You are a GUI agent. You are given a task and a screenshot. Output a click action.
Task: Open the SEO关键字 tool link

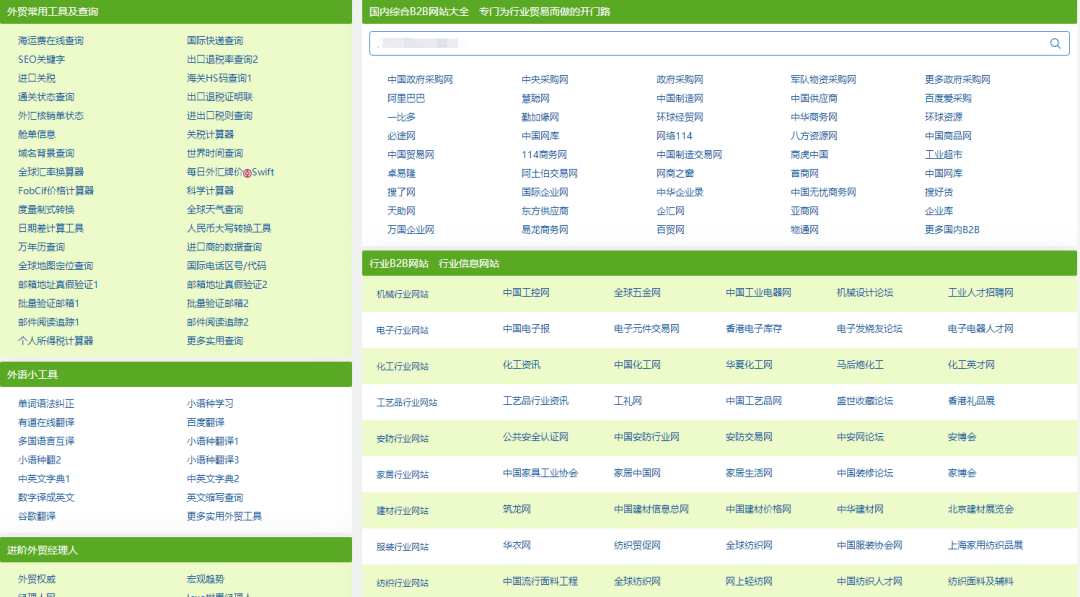coord(41,59)
